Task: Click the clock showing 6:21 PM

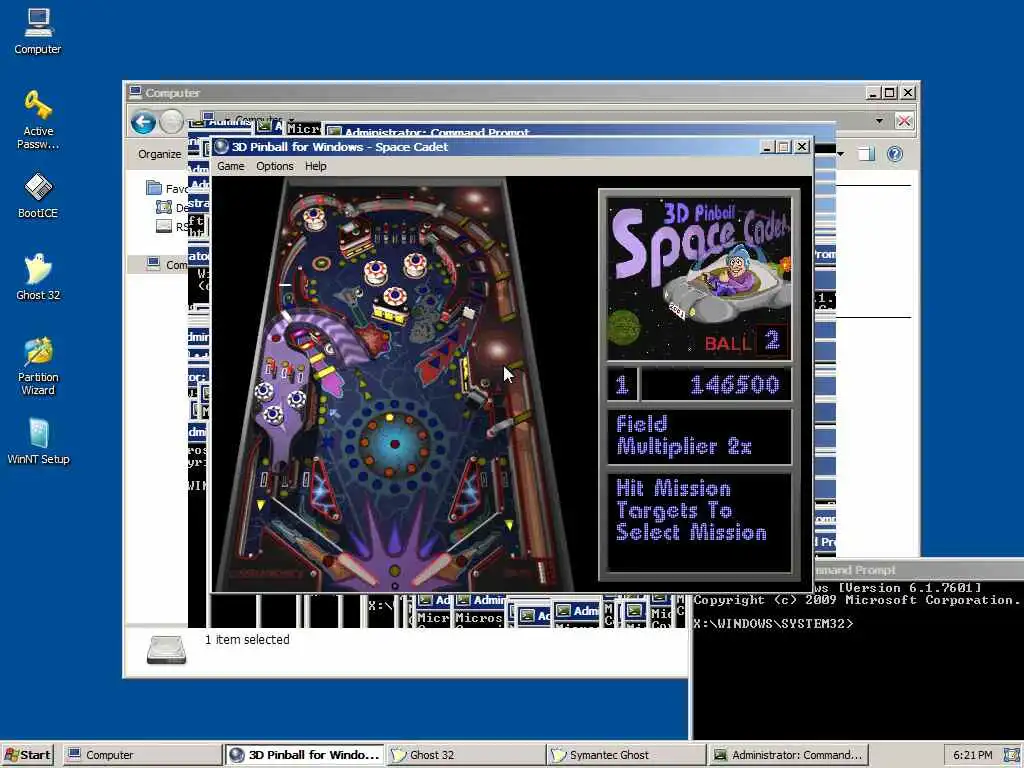Action: point(972,755)
